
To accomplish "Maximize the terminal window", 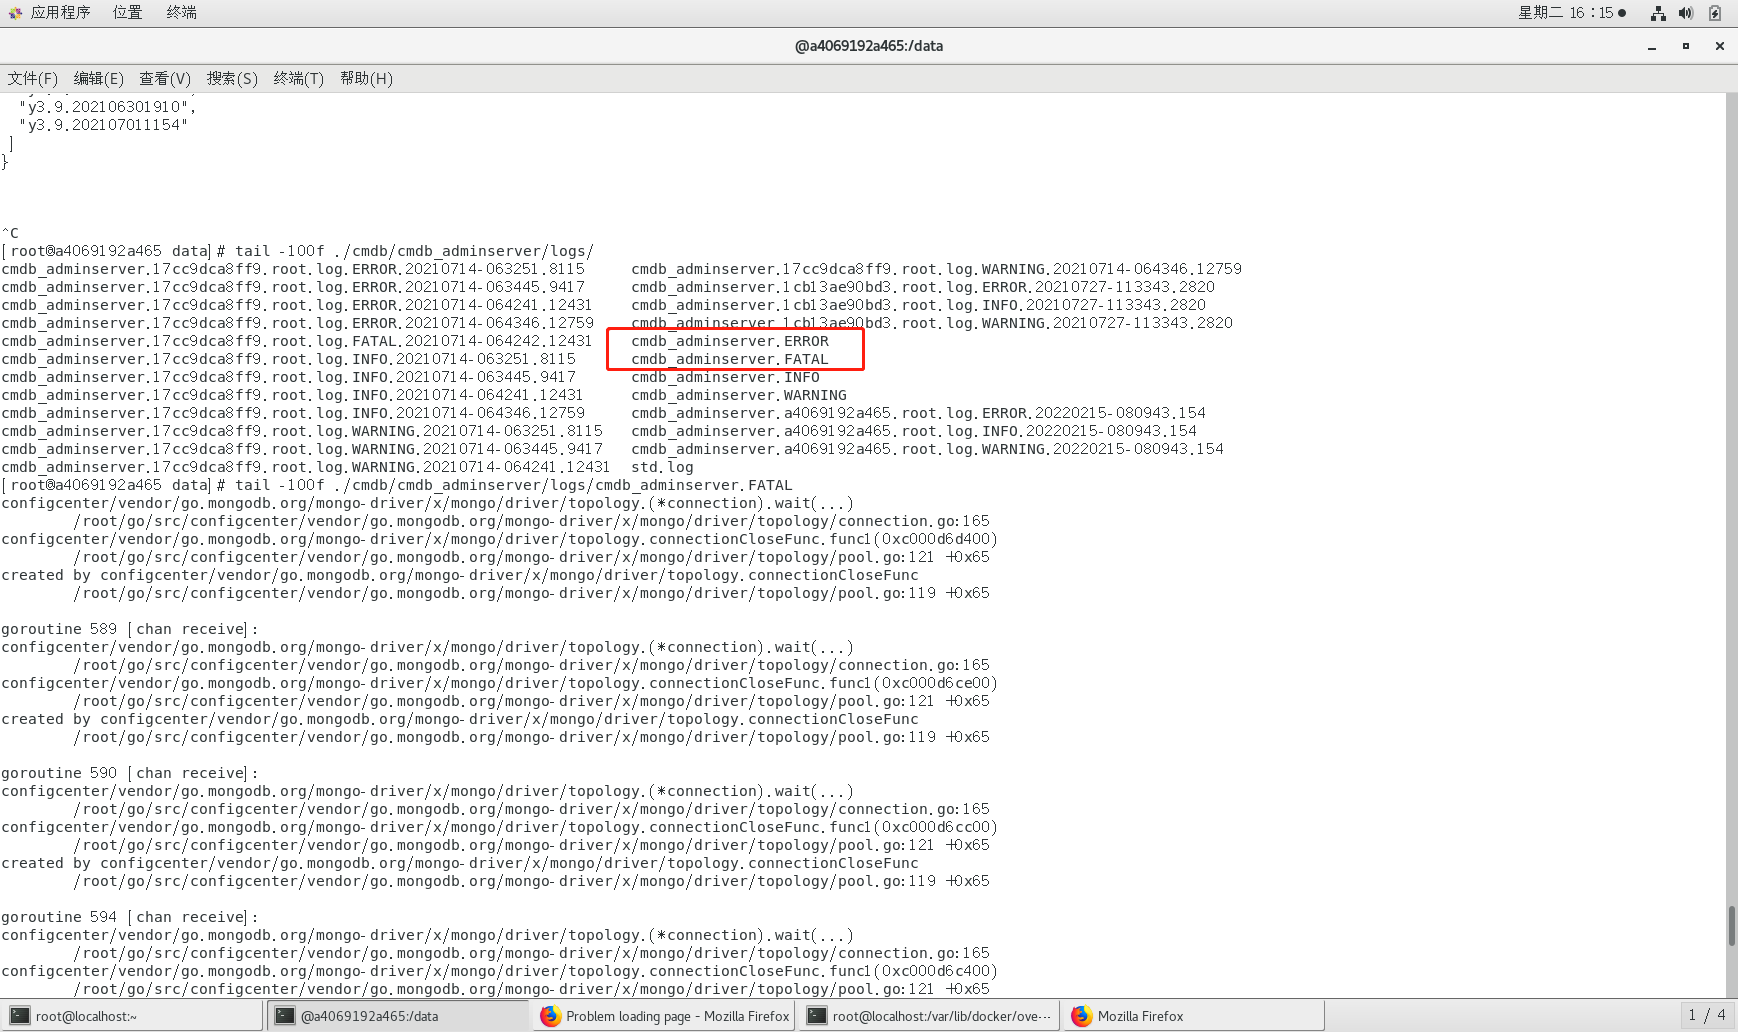I will (x=1686, y=46).
